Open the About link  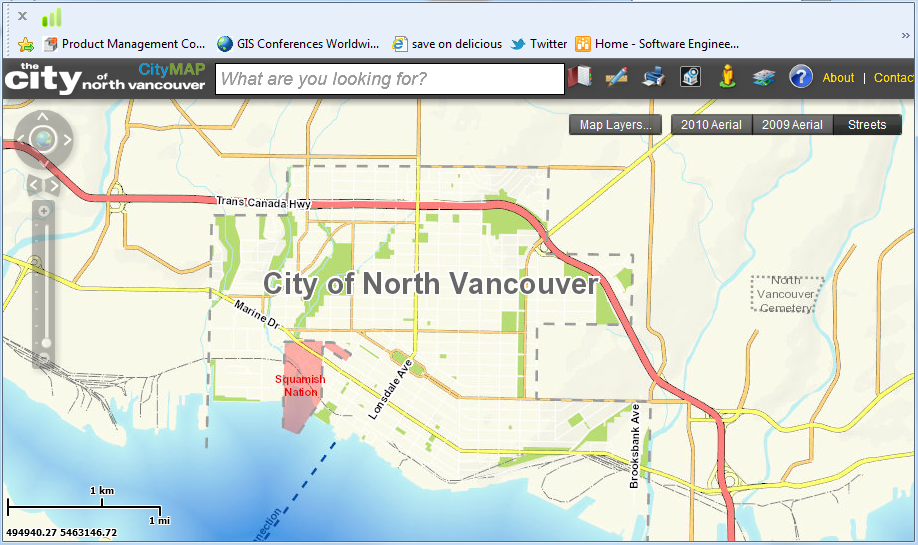tap(838, 78)
